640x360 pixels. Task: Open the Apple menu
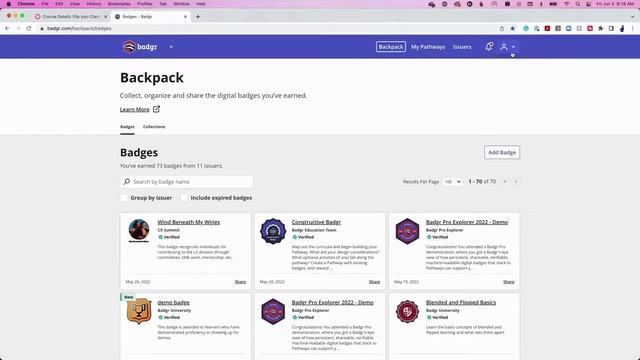point(9,4)
